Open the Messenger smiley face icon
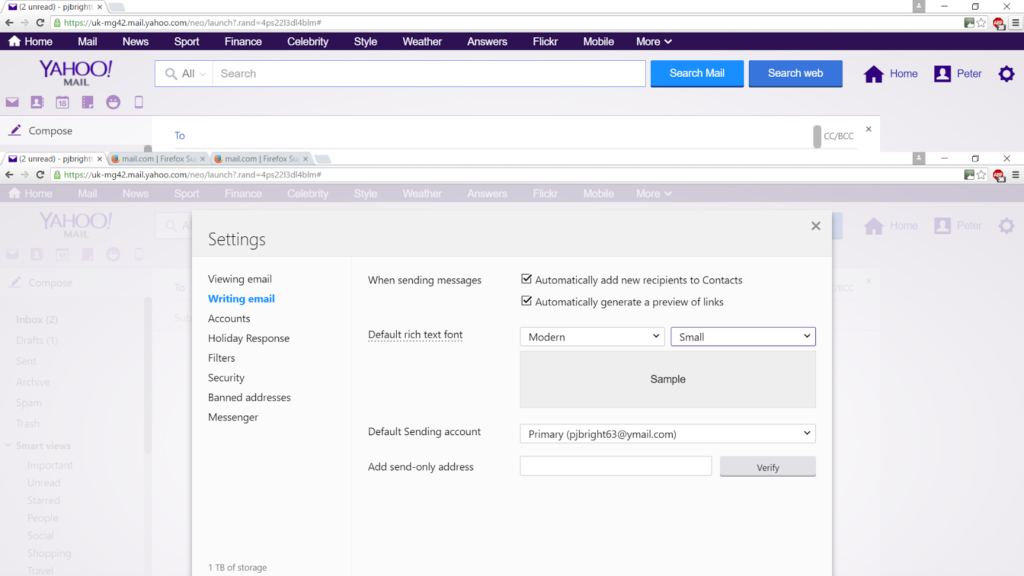This screenshot has width=1024, height=576. (x=113, y=102)
